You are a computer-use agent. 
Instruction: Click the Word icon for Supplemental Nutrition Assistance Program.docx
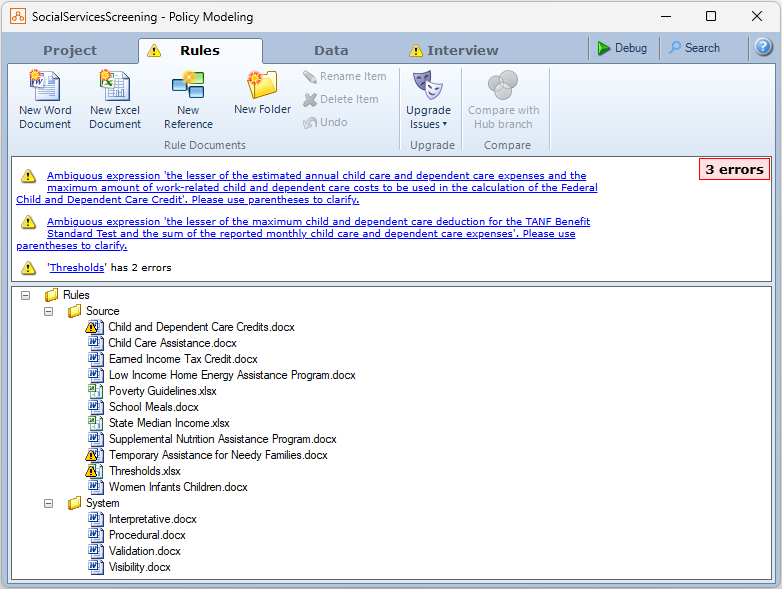[96, 439]
